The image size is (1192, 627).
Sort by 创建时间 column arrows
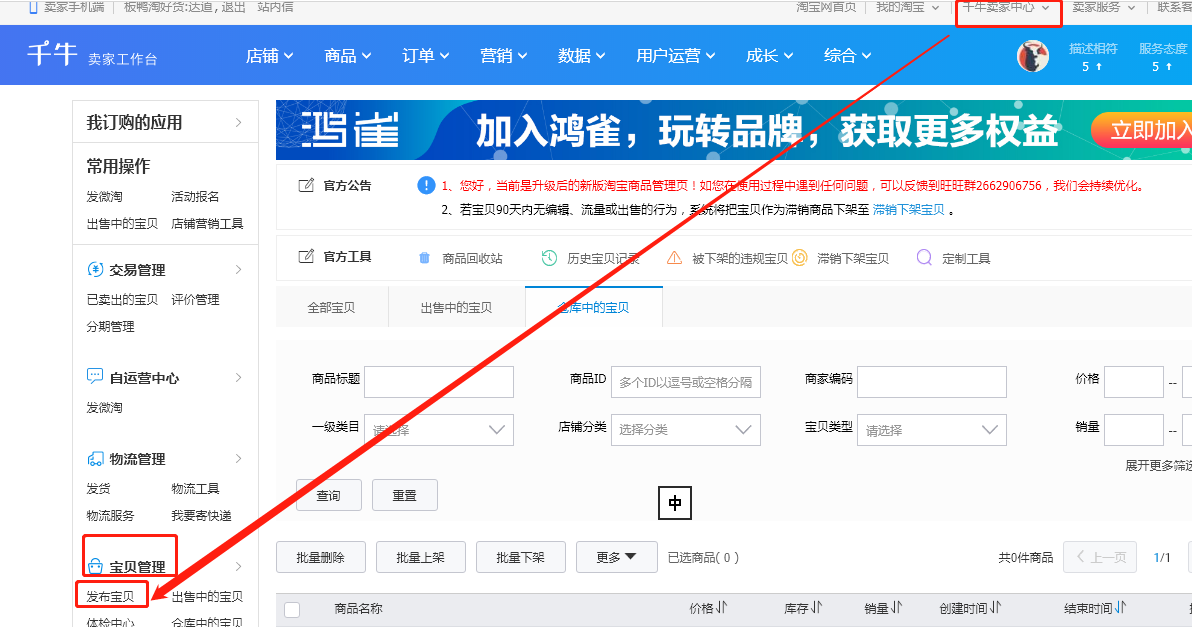coord(996,608)
